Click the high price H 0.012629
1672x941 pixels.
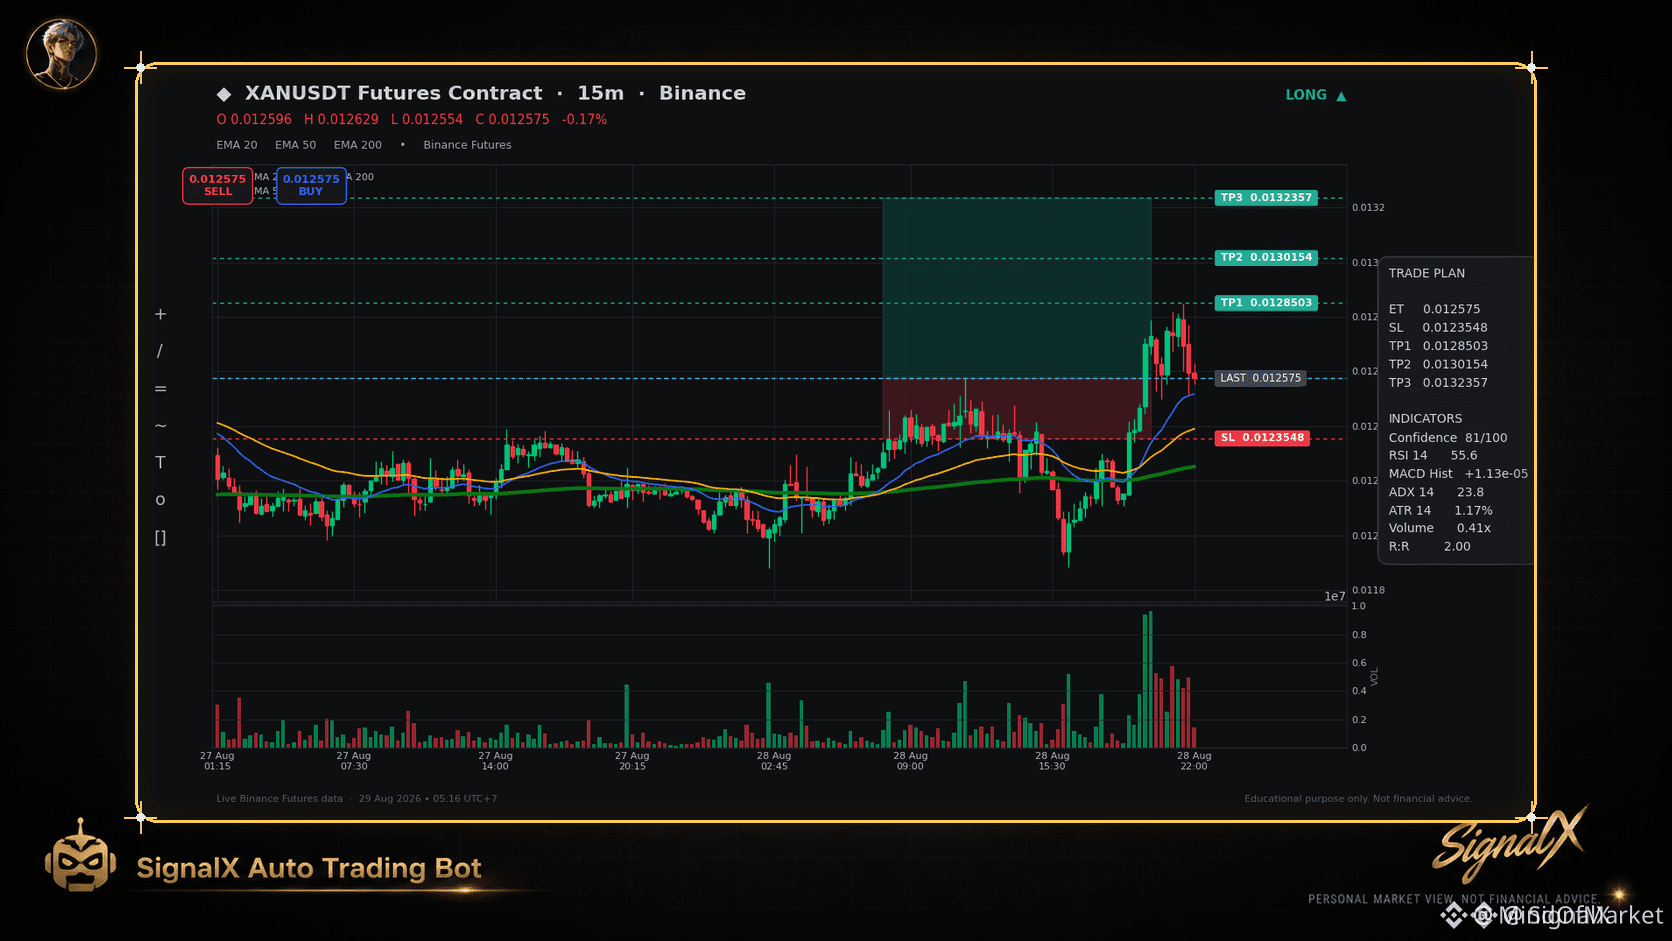click(x=341, y=120)
